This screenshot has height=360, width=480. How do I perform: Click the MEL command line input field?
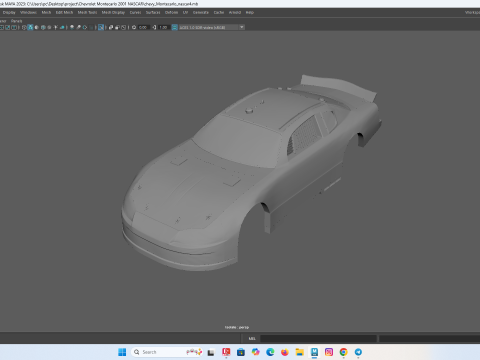(x=318, y=338)
